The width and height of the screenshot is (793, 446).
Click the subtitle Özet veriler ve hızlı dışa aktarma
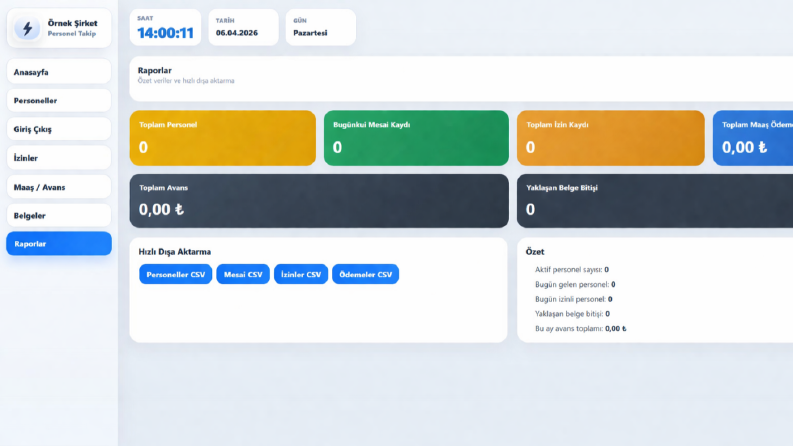(186, 81)
